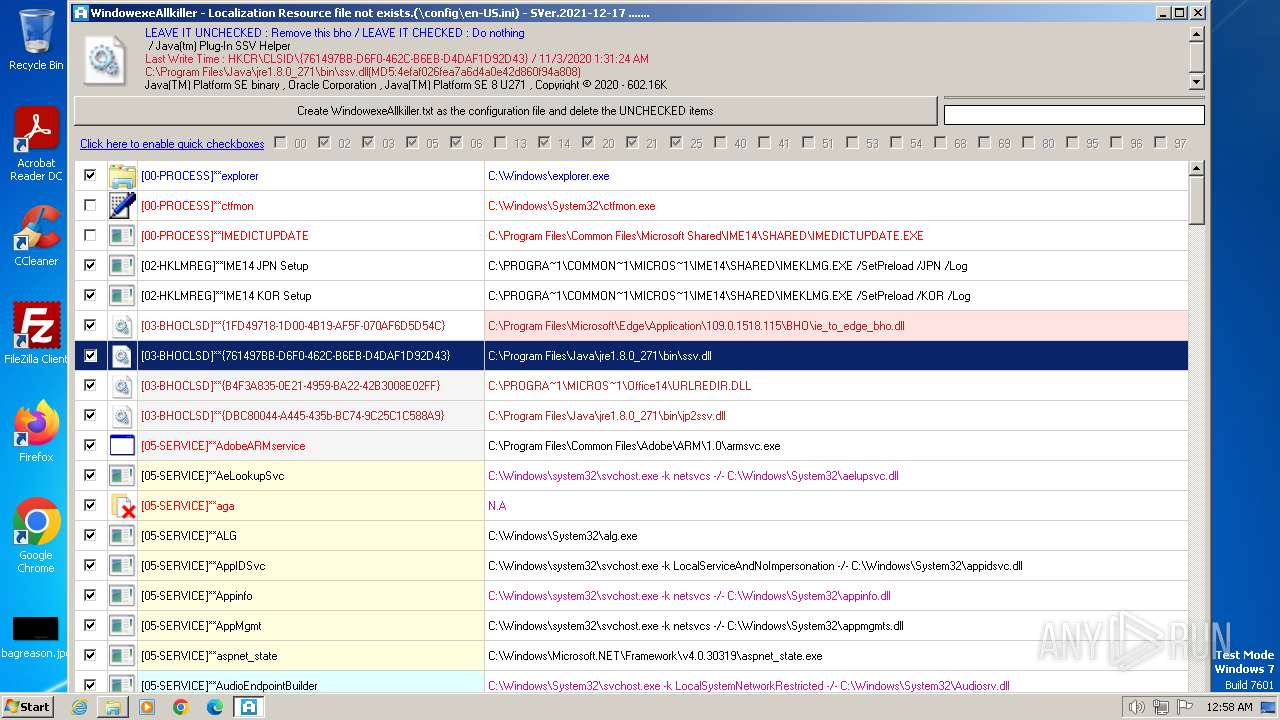Screen dimensions: 1280x720
Task: Uncheck the explorer process checkbox
Action: [90, 175]
